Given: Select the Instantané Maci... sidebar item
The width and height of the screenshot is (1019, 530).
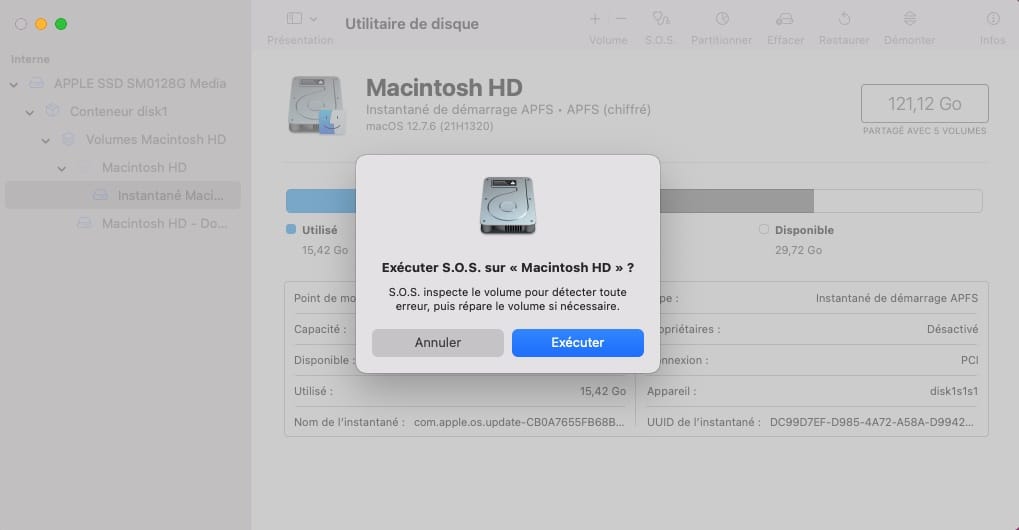Looking at the screenshot, I should pyautogui.click(x=170, y=195).
